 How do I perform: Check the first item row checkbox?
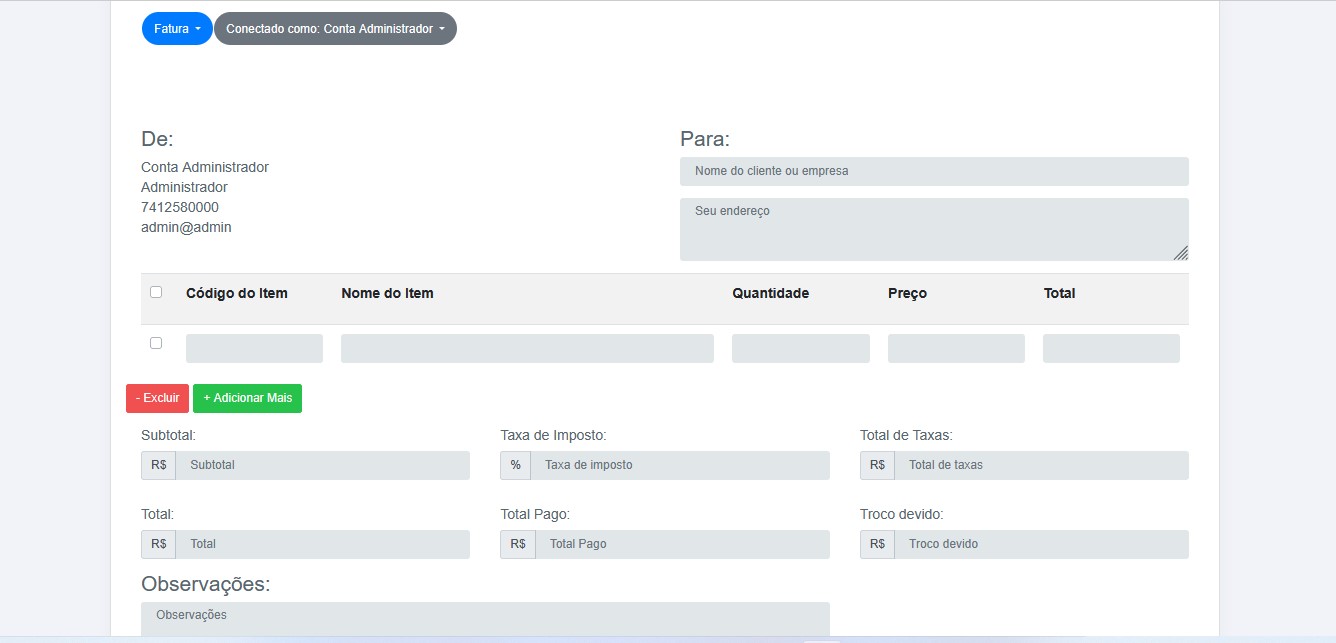[156, 343]
